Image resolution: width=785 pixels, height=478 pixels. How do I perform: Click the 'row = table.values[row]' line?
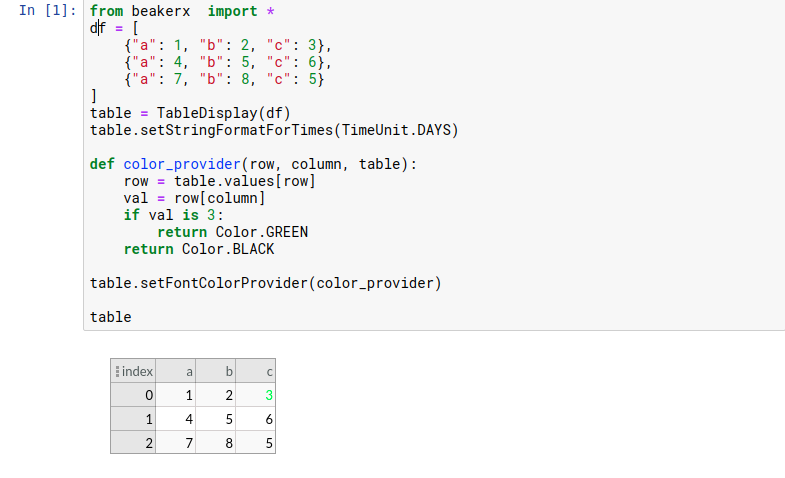click(220, 181)
